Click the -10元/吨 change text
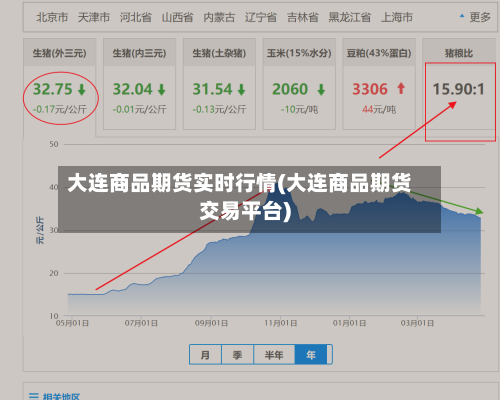500x400 pixels. pos(299,109)
